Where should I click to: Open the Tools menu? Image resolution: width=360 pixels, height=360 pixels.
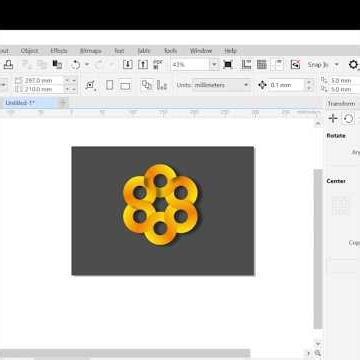click(170, 51)
